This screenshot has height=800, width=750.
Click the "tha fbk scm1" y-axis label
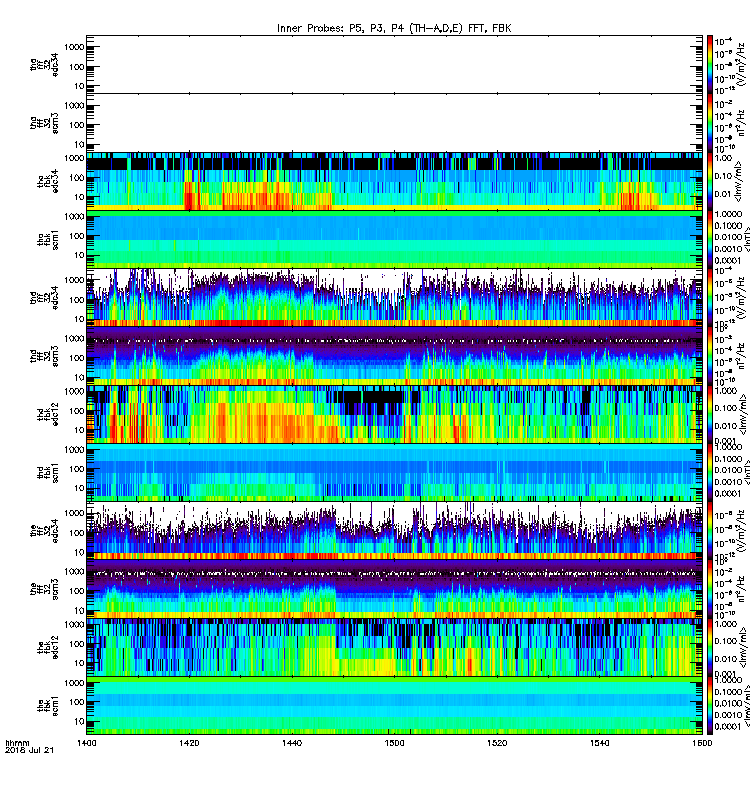[x=48, y=239]
